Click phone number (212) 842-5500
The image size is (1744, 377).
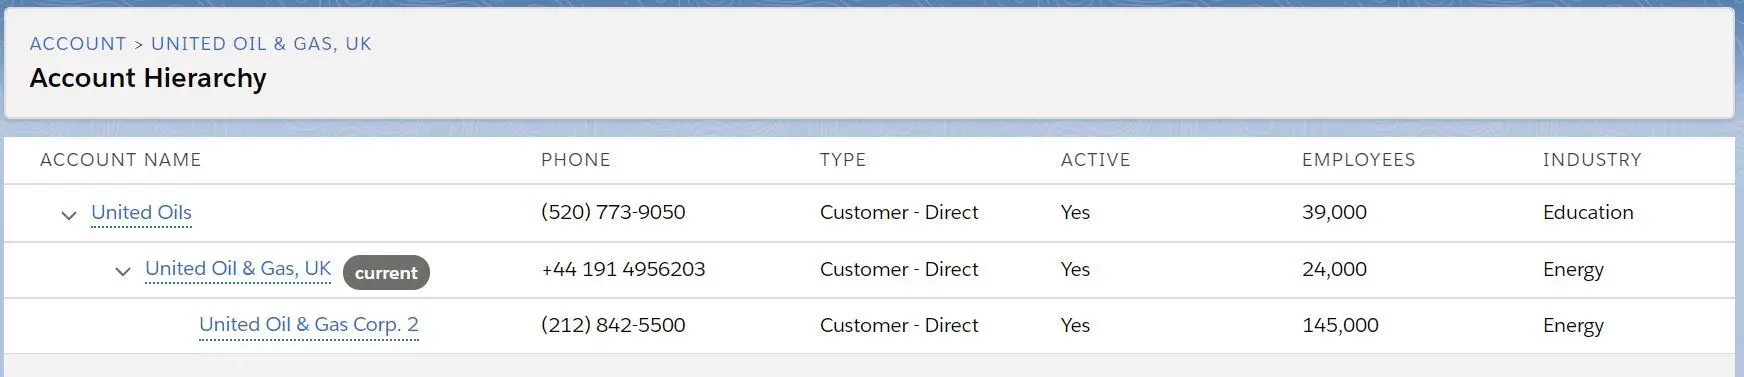613,325
